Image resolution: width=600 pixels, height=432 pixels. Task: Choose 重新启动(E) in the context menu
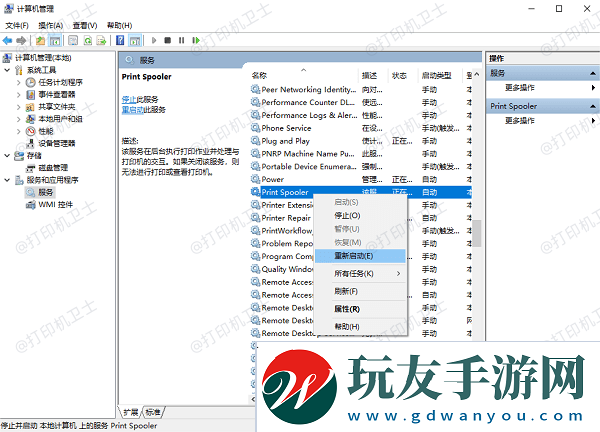(x=360, y=256)
